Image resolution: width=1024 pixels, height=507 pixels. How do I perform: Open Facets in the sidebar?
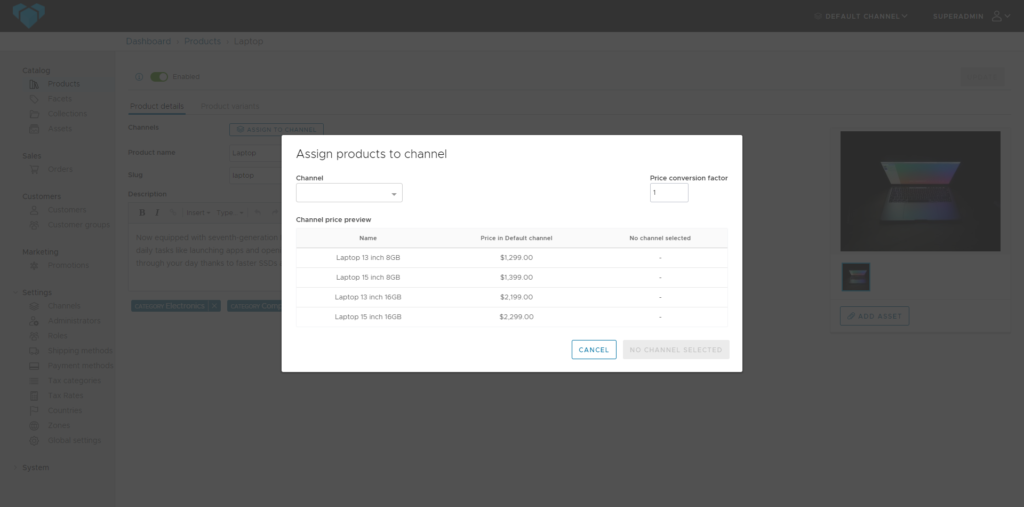pyautogui.click(x=59, y=99)
